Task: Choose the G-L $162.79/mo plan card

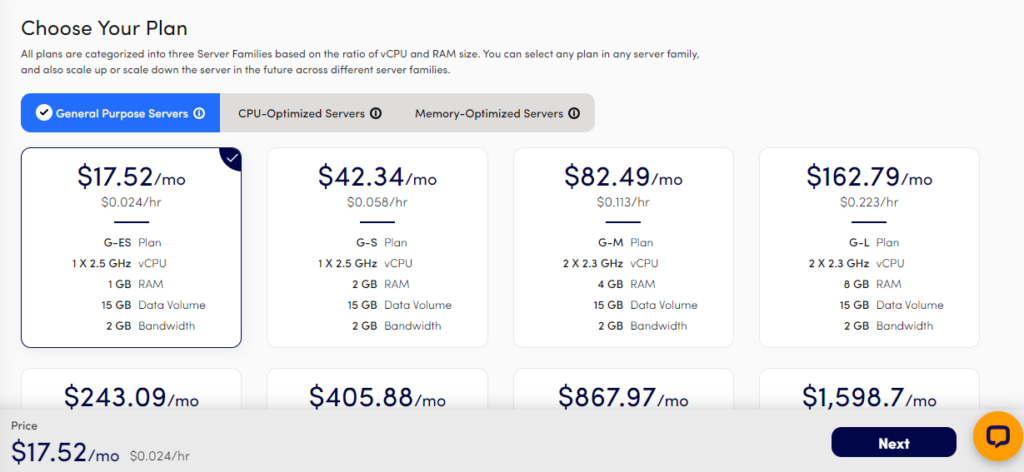Action: (x=869, y=247)
